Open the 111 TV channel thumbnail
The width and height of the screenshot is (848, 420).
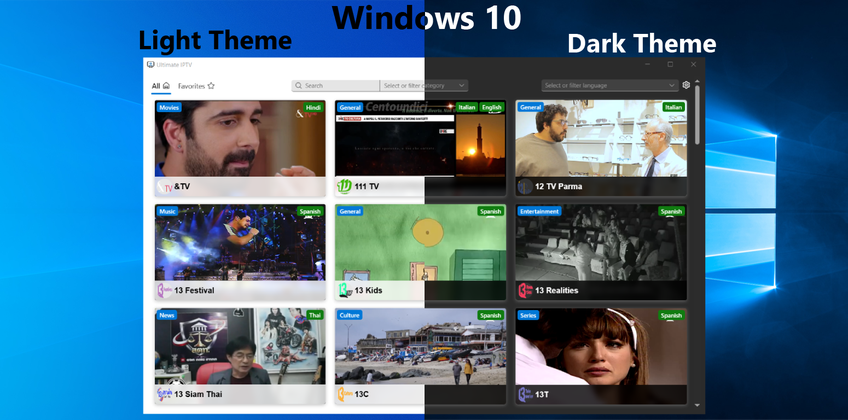click(x=420, y=138)
